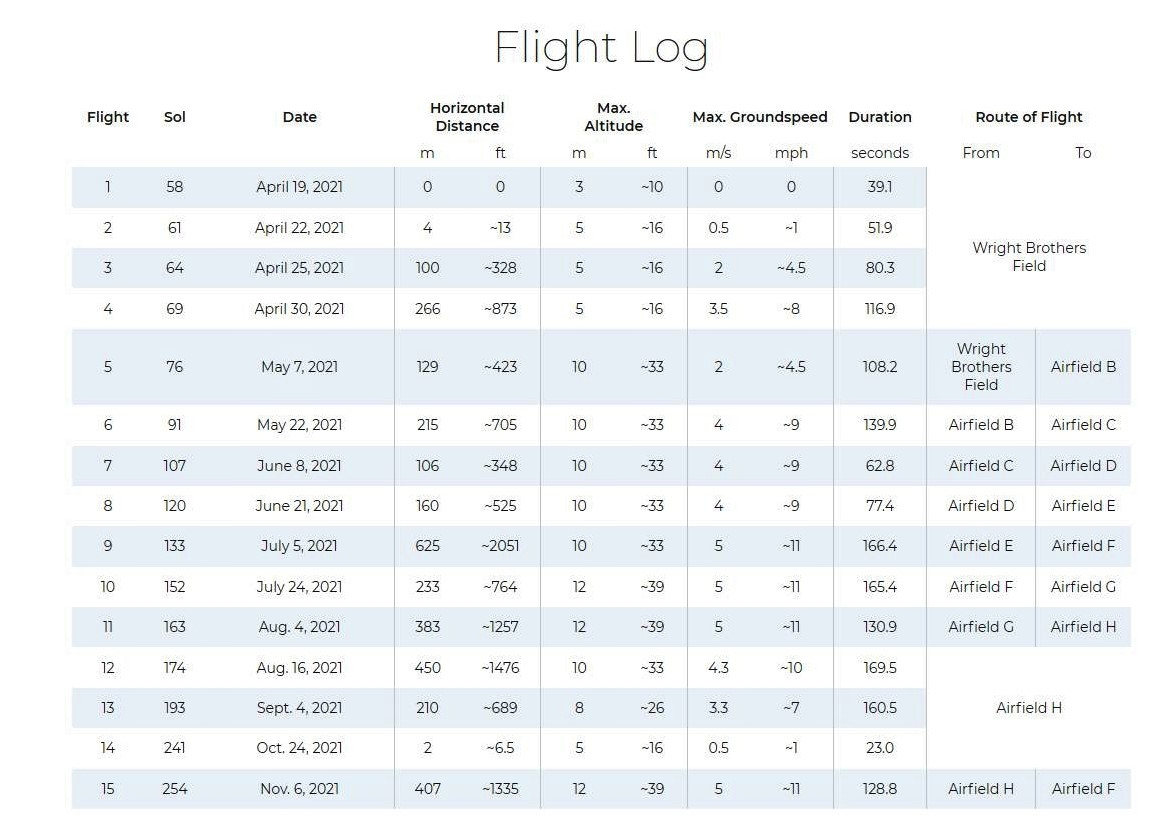Click the From sub-header under Route

[981, 153]
